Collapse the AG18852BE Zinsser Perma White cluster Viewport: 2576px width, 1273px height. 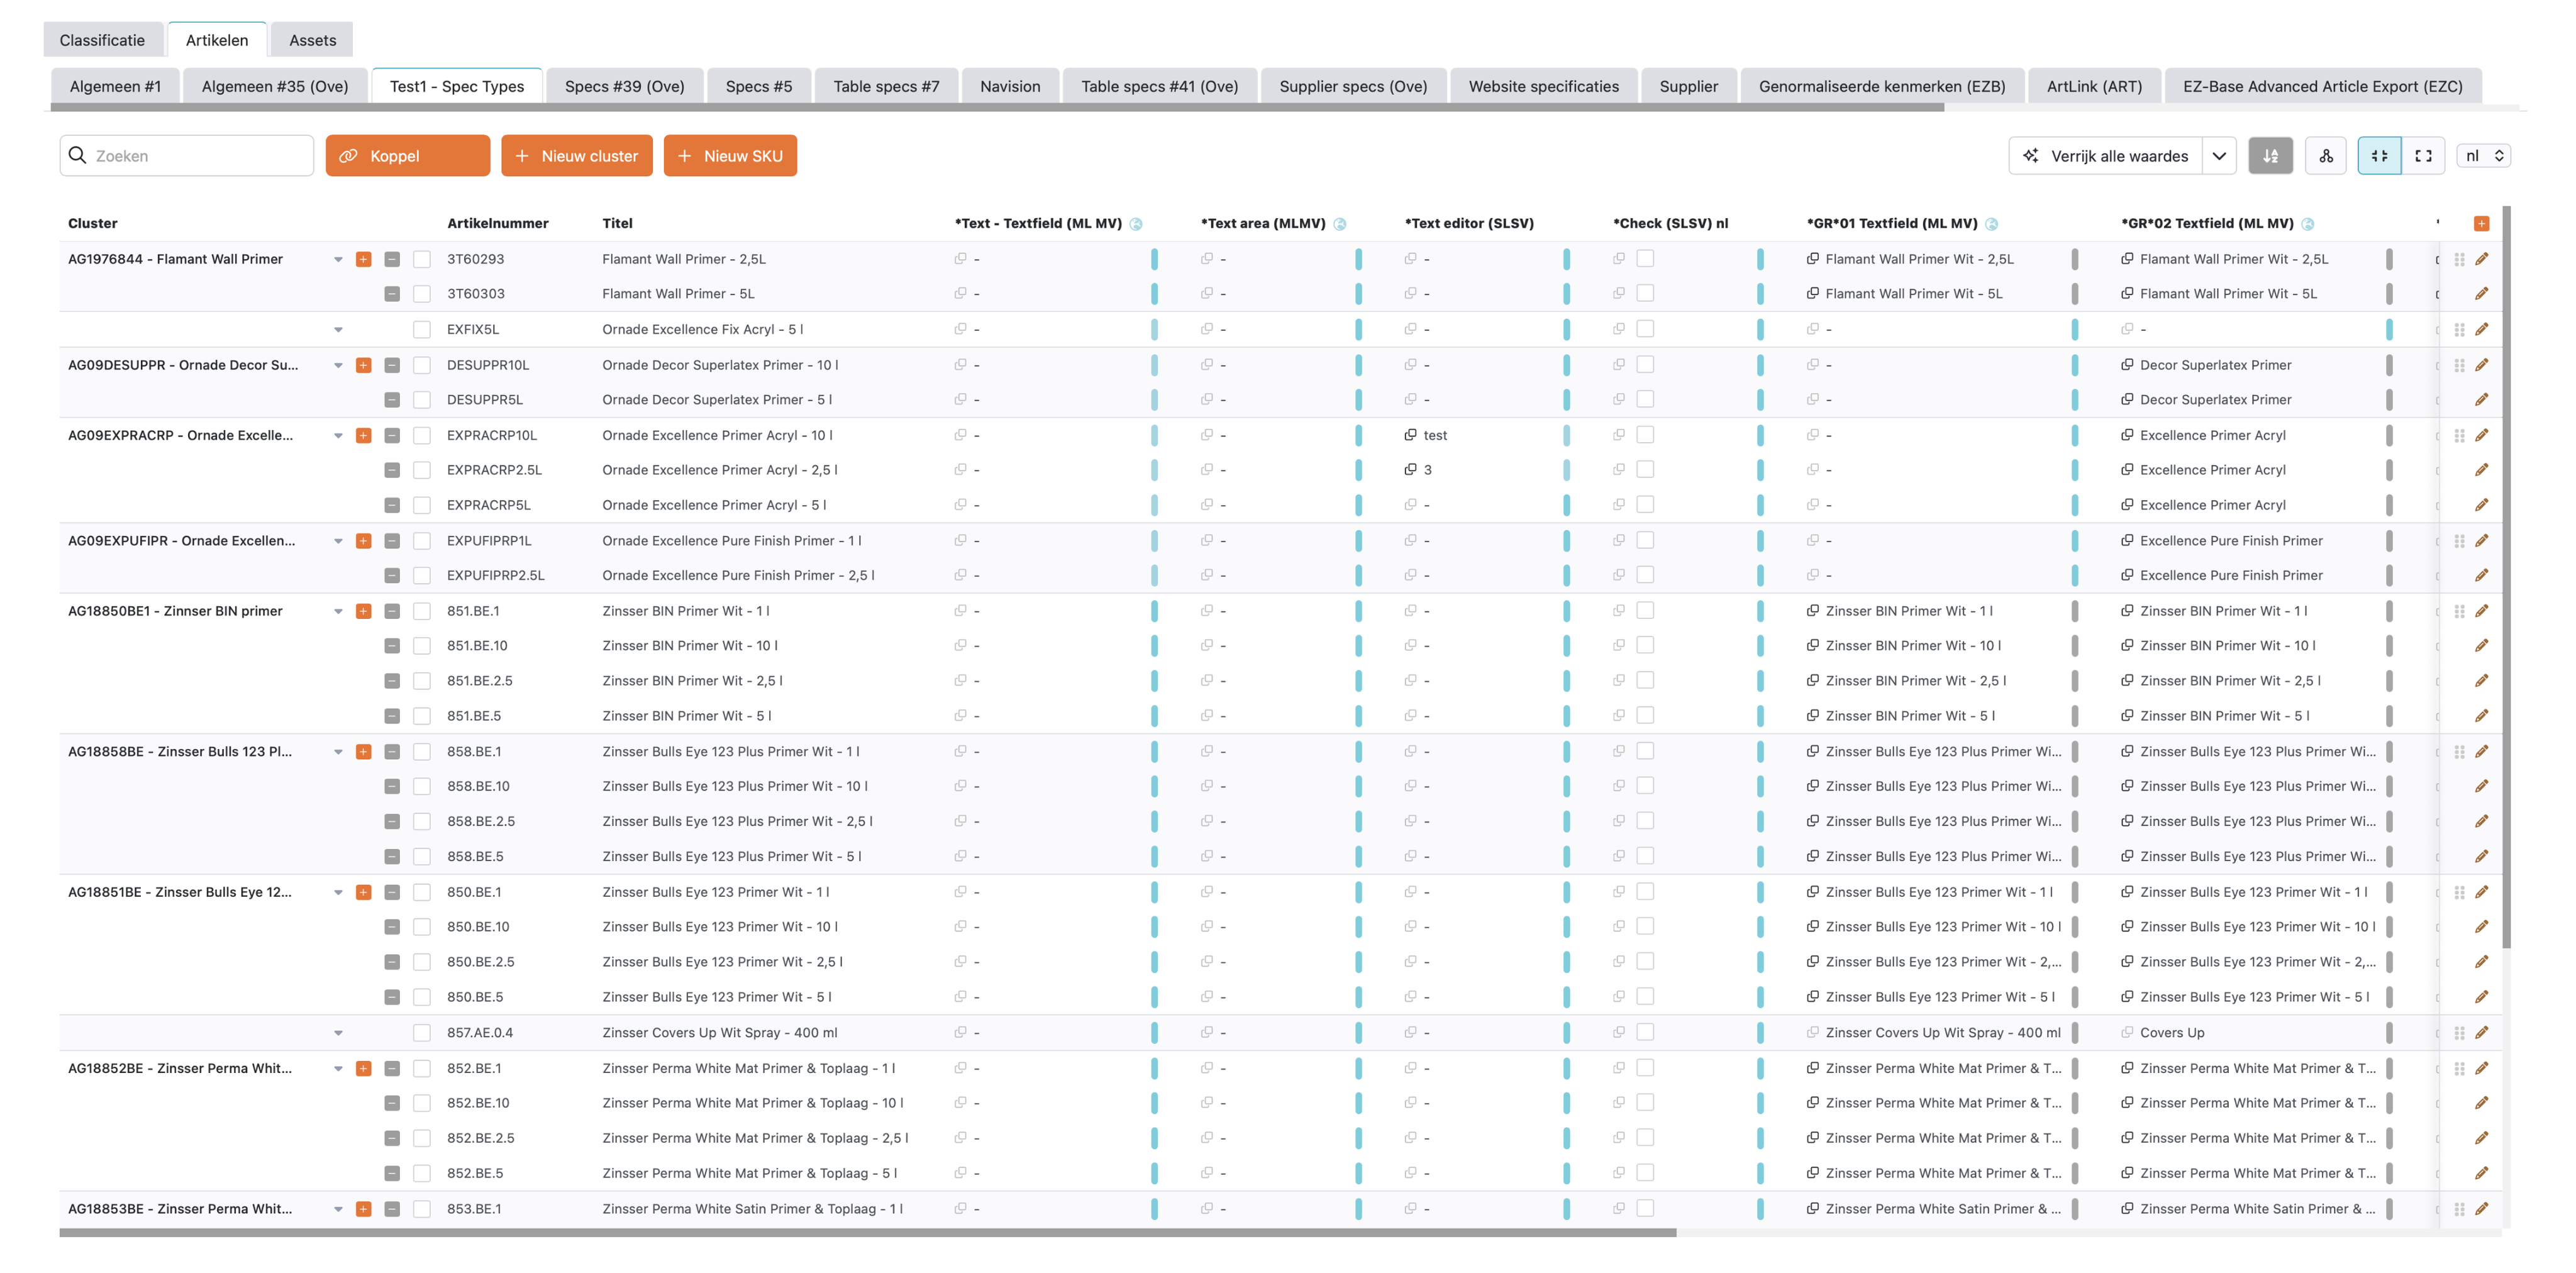338,1069
